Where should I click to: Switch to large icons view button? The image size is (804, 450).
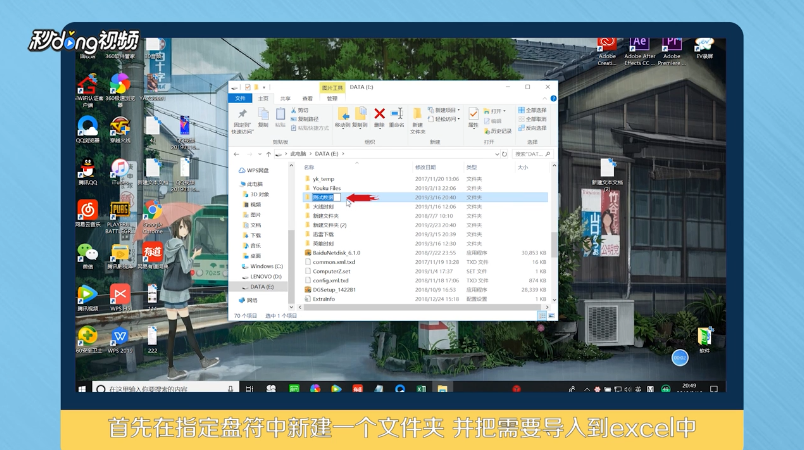pos(552,316)
